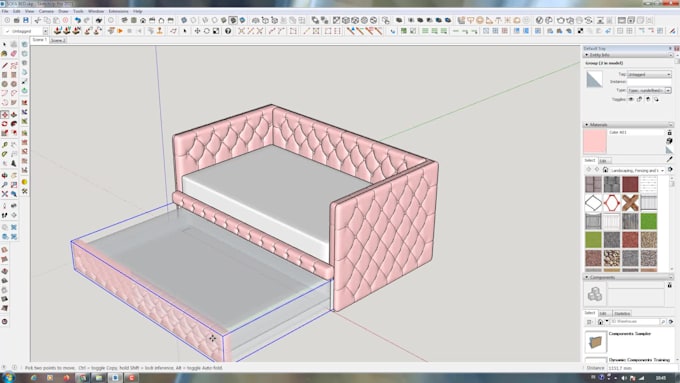
Task: Open the Components navigation dropdown arrow
Action: tap(607, 321)
